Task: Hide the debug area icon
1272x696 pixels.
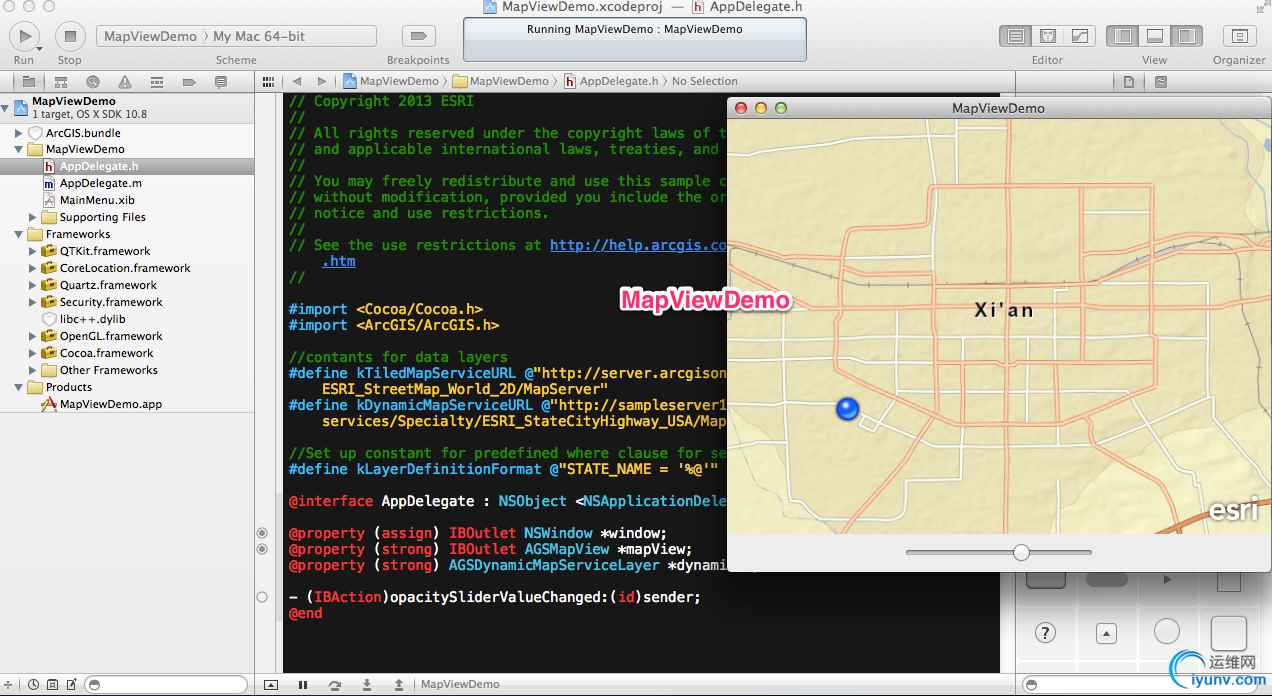Action: [270, 685]
